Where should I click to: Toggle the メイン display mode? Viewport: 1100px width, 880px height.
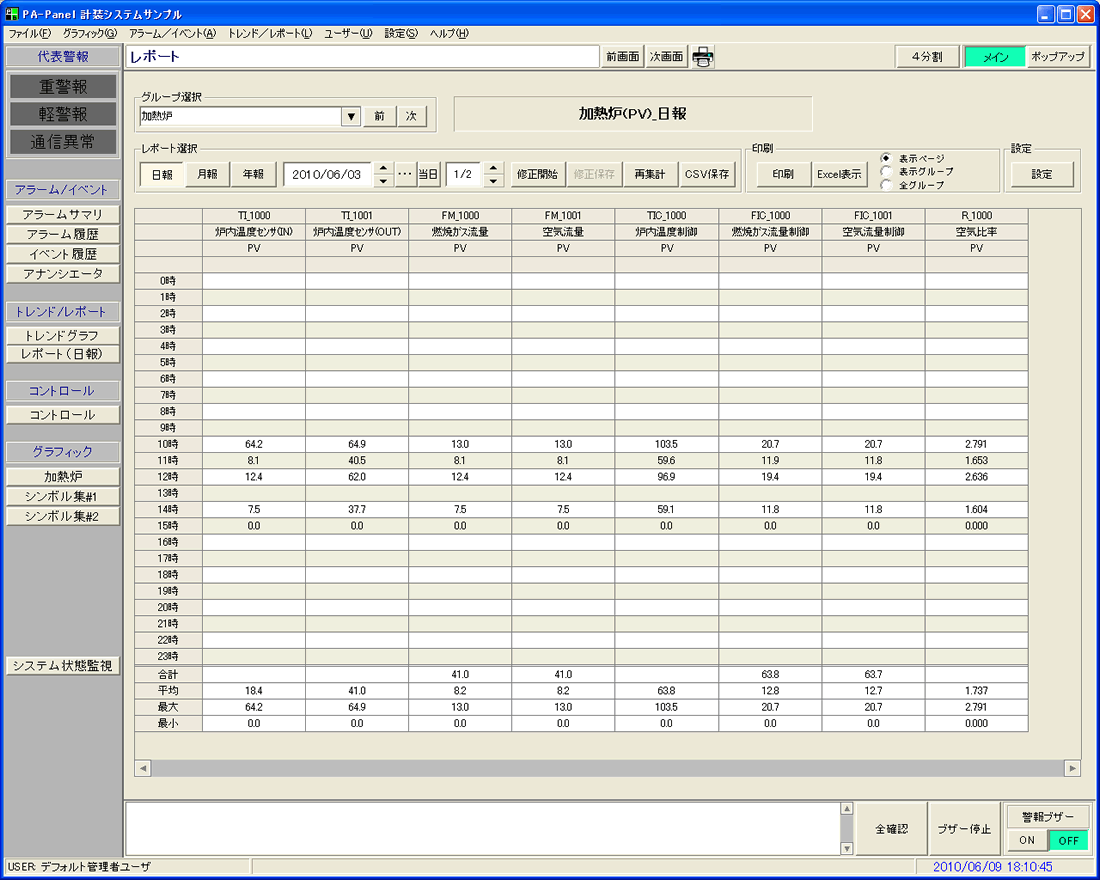coord(995,57)
